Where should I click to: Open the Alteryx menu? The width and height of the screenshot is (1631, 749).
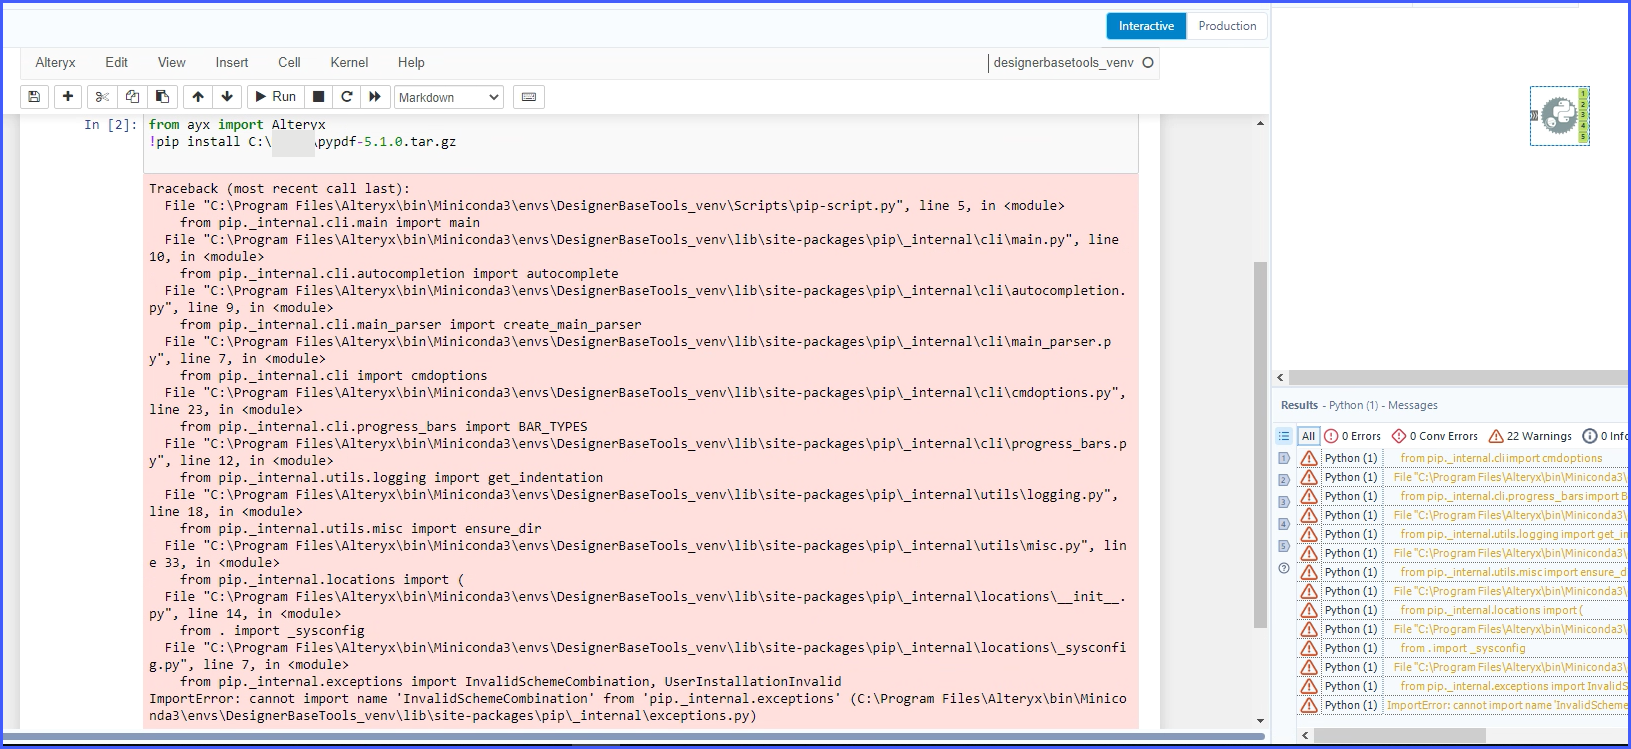[55, 62]
